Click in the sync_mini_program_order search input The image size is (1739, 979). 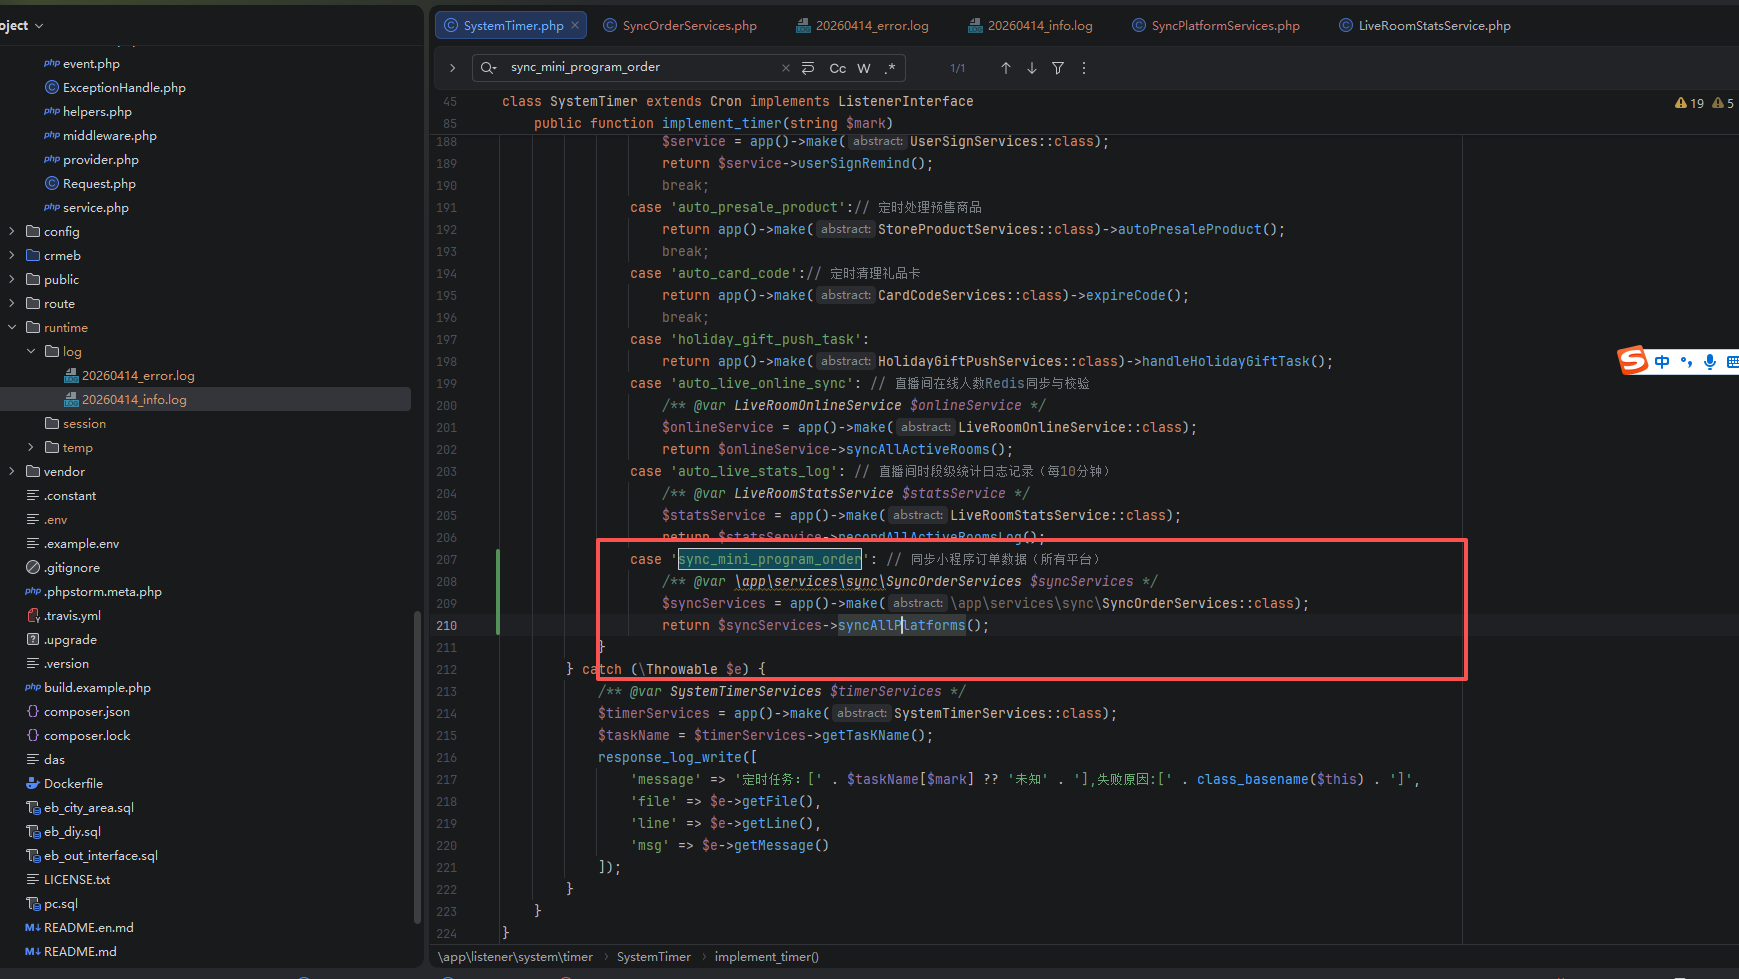(640, 67)
